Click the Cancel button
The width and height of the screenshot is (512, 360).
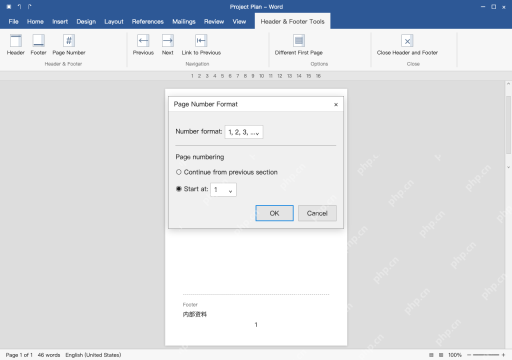317,213
